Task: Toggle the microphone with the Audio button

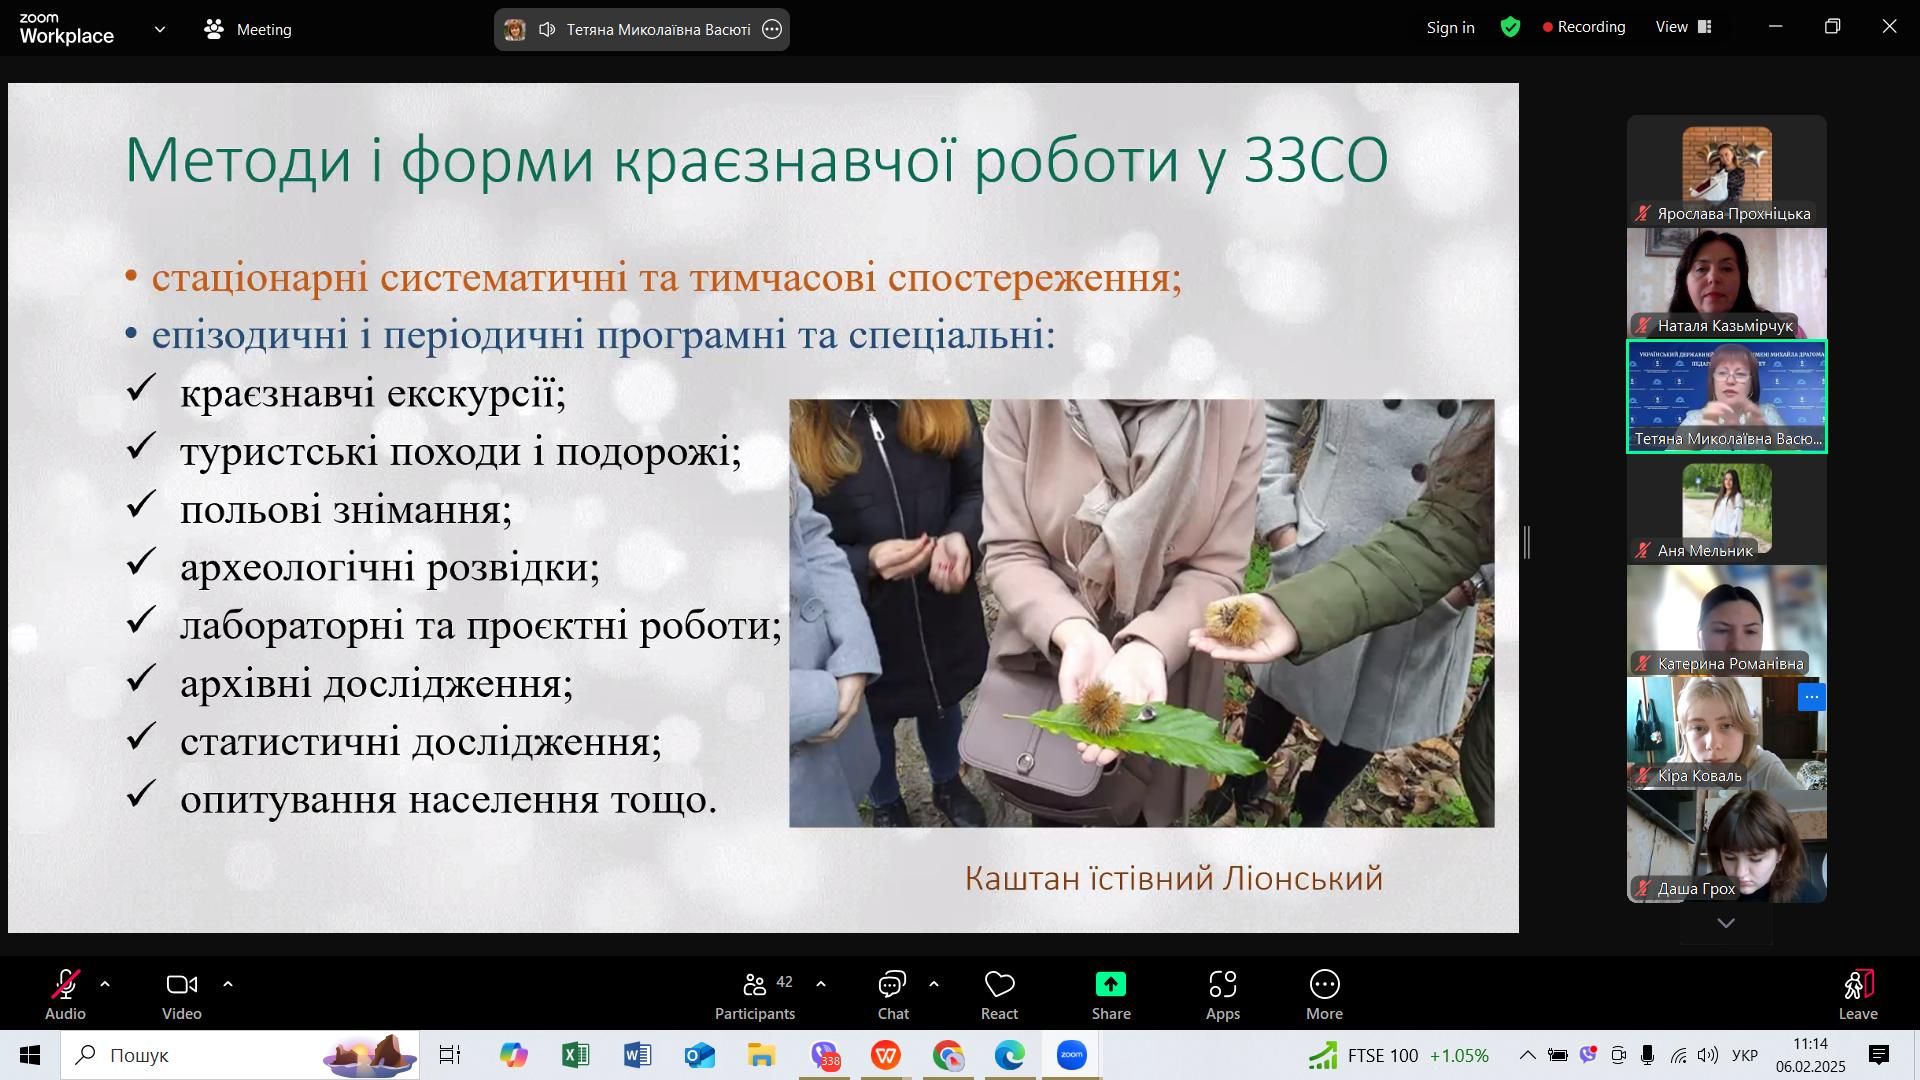Action: (65, 995)
